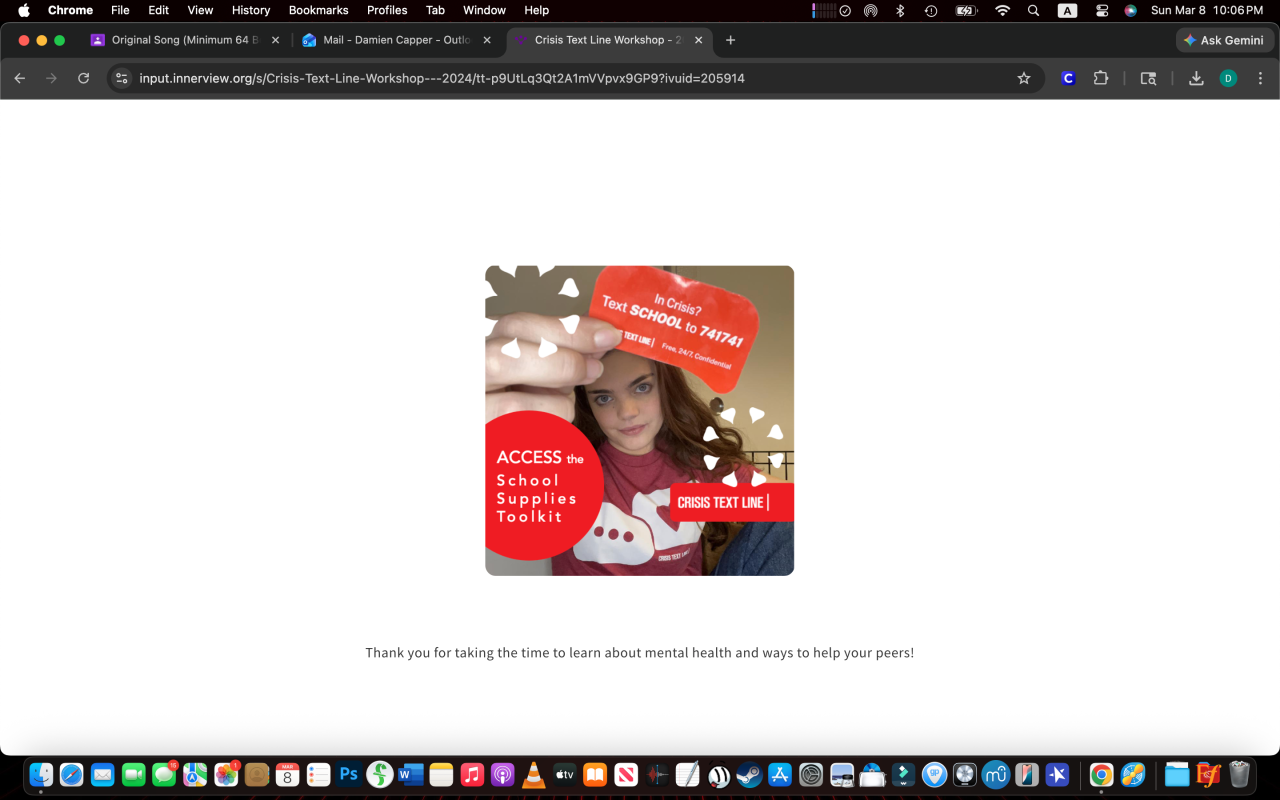This screenshot has width=1280, height=800.
Task: Open the History menu
Action: 251,10
